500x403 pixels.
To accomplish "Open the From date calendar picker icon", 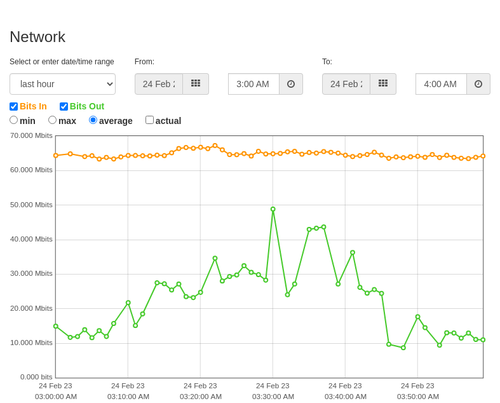I will point(195,84).
